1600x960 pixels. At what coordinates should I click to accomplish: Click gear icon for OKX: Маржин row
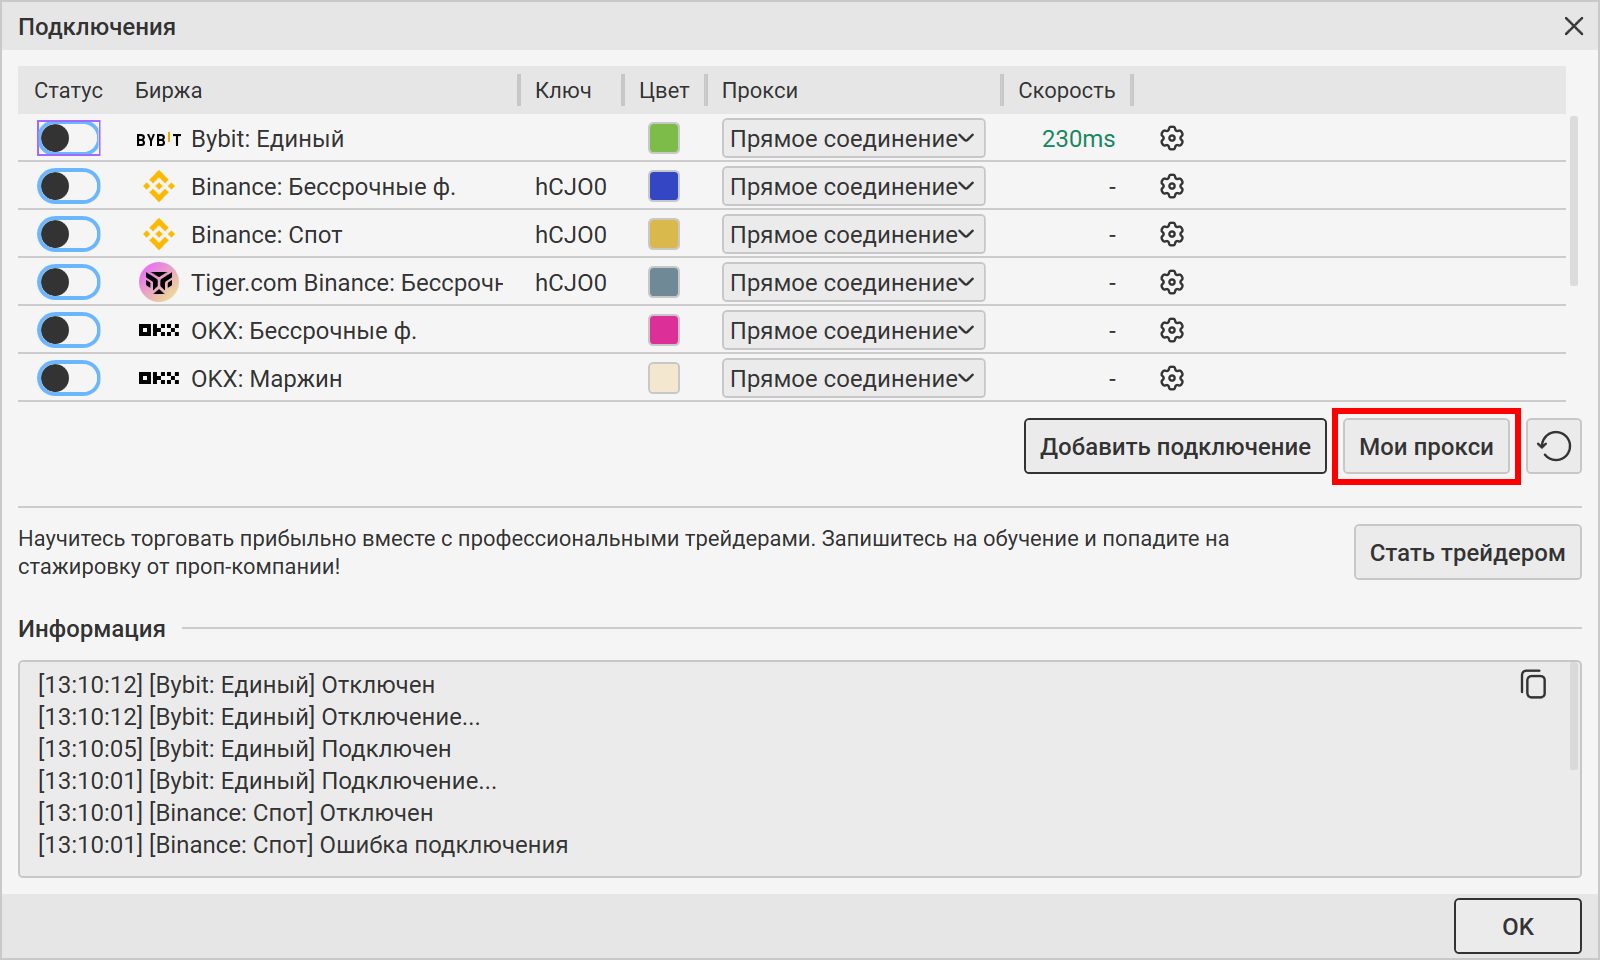click(1171, 378)
